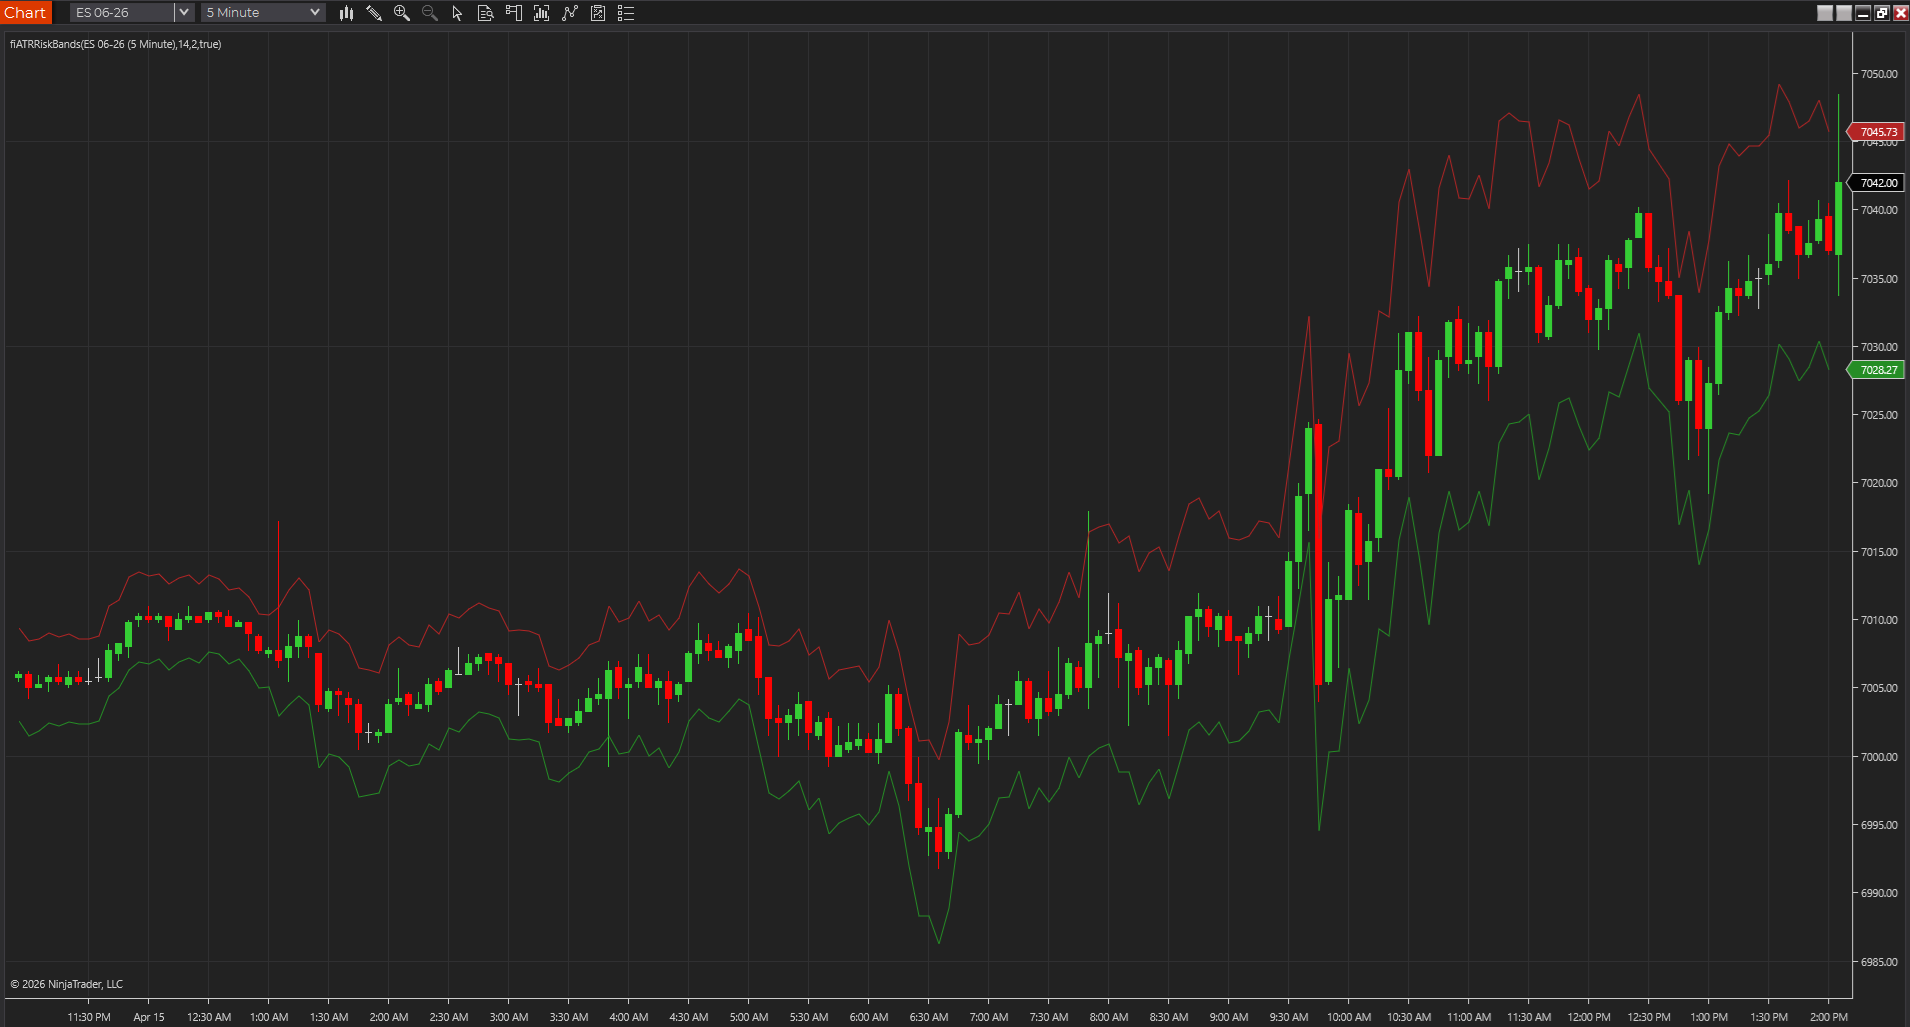The image size is (1910, 1027).
Task: Click the red 7045.73 price marker
Action: (1877, 131)
